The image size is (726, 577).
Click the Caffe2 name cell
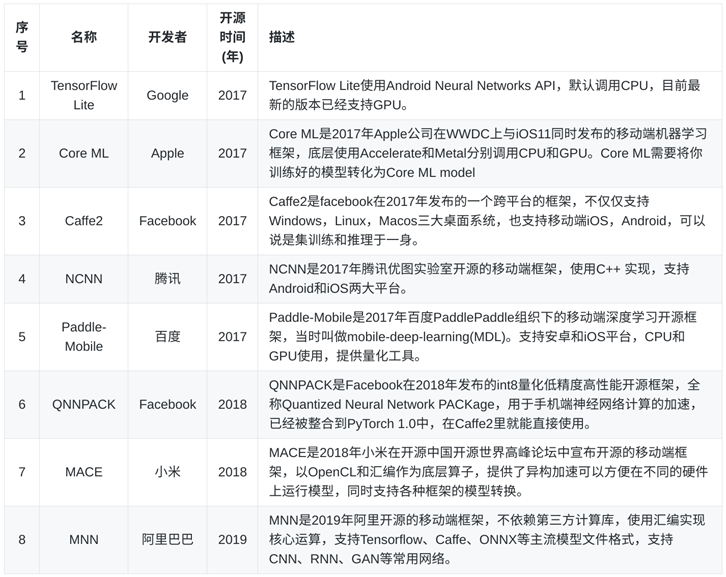click(84, 220)
